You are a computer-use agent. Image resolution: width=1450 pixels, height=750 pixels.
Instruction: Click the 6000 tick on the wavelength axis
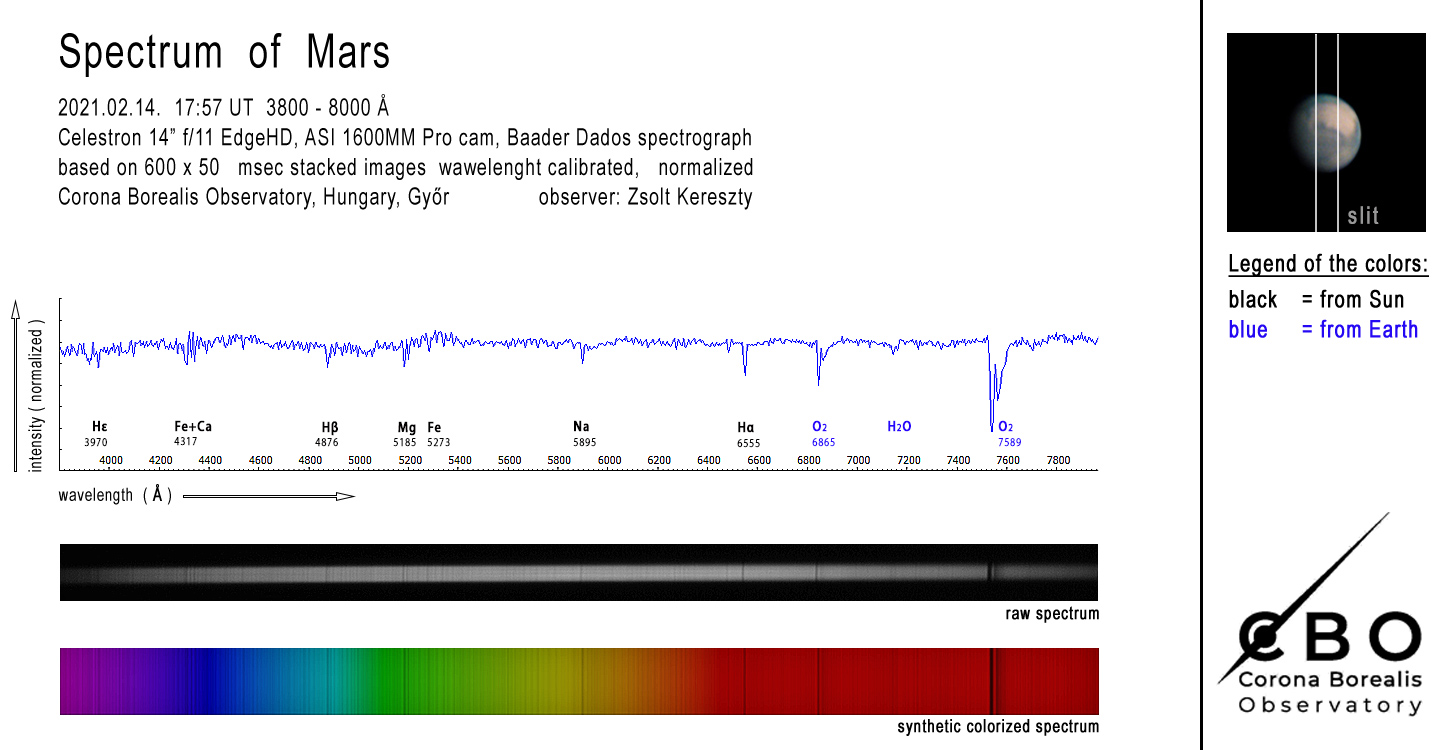click(609, 461)
